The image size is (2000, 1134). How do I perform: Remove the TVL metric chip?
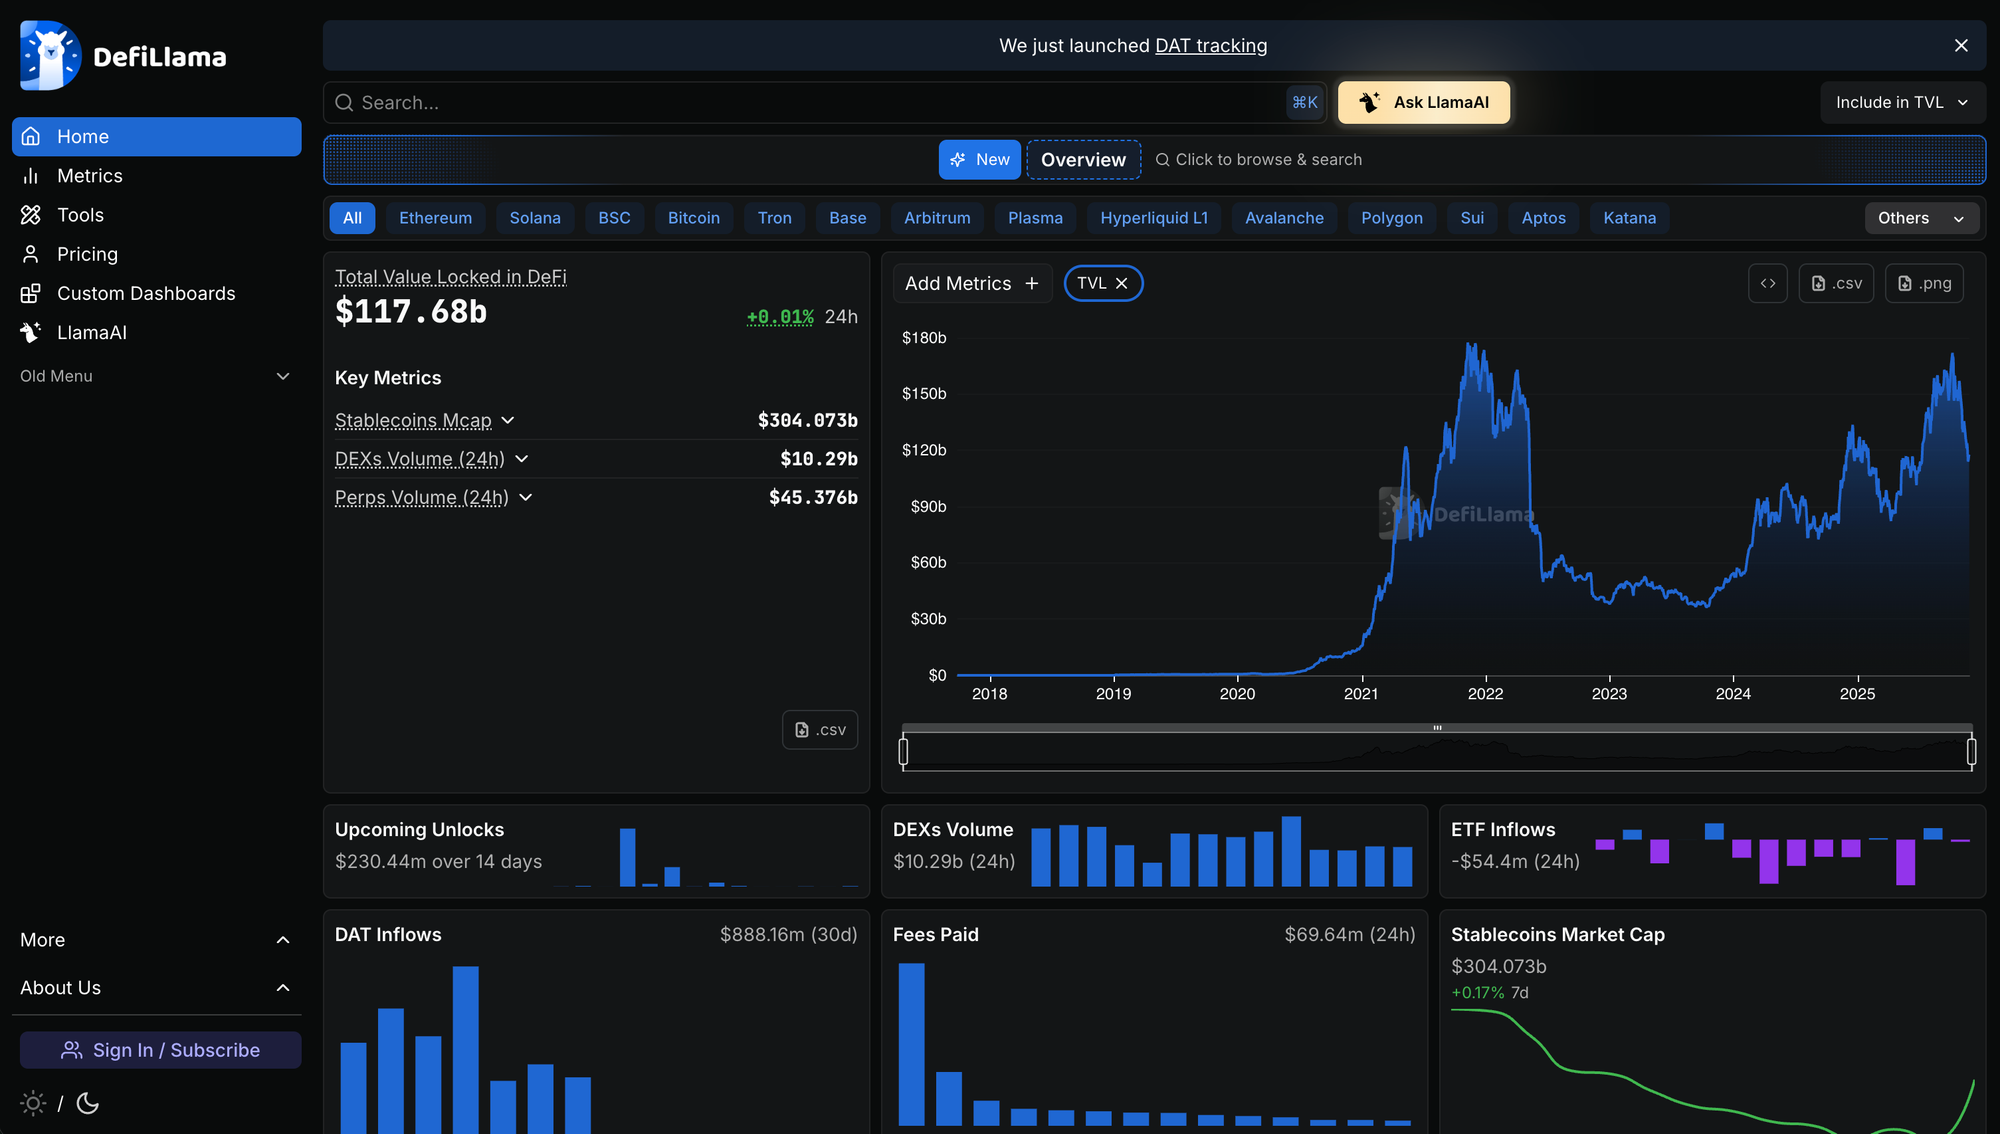point(1122,283)
